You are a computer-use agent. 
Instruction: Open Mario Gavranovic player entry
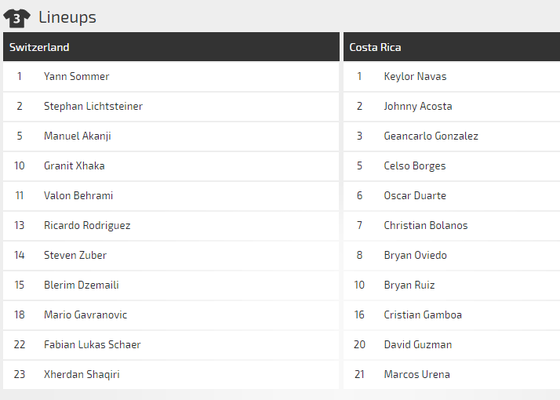[171, 315]
